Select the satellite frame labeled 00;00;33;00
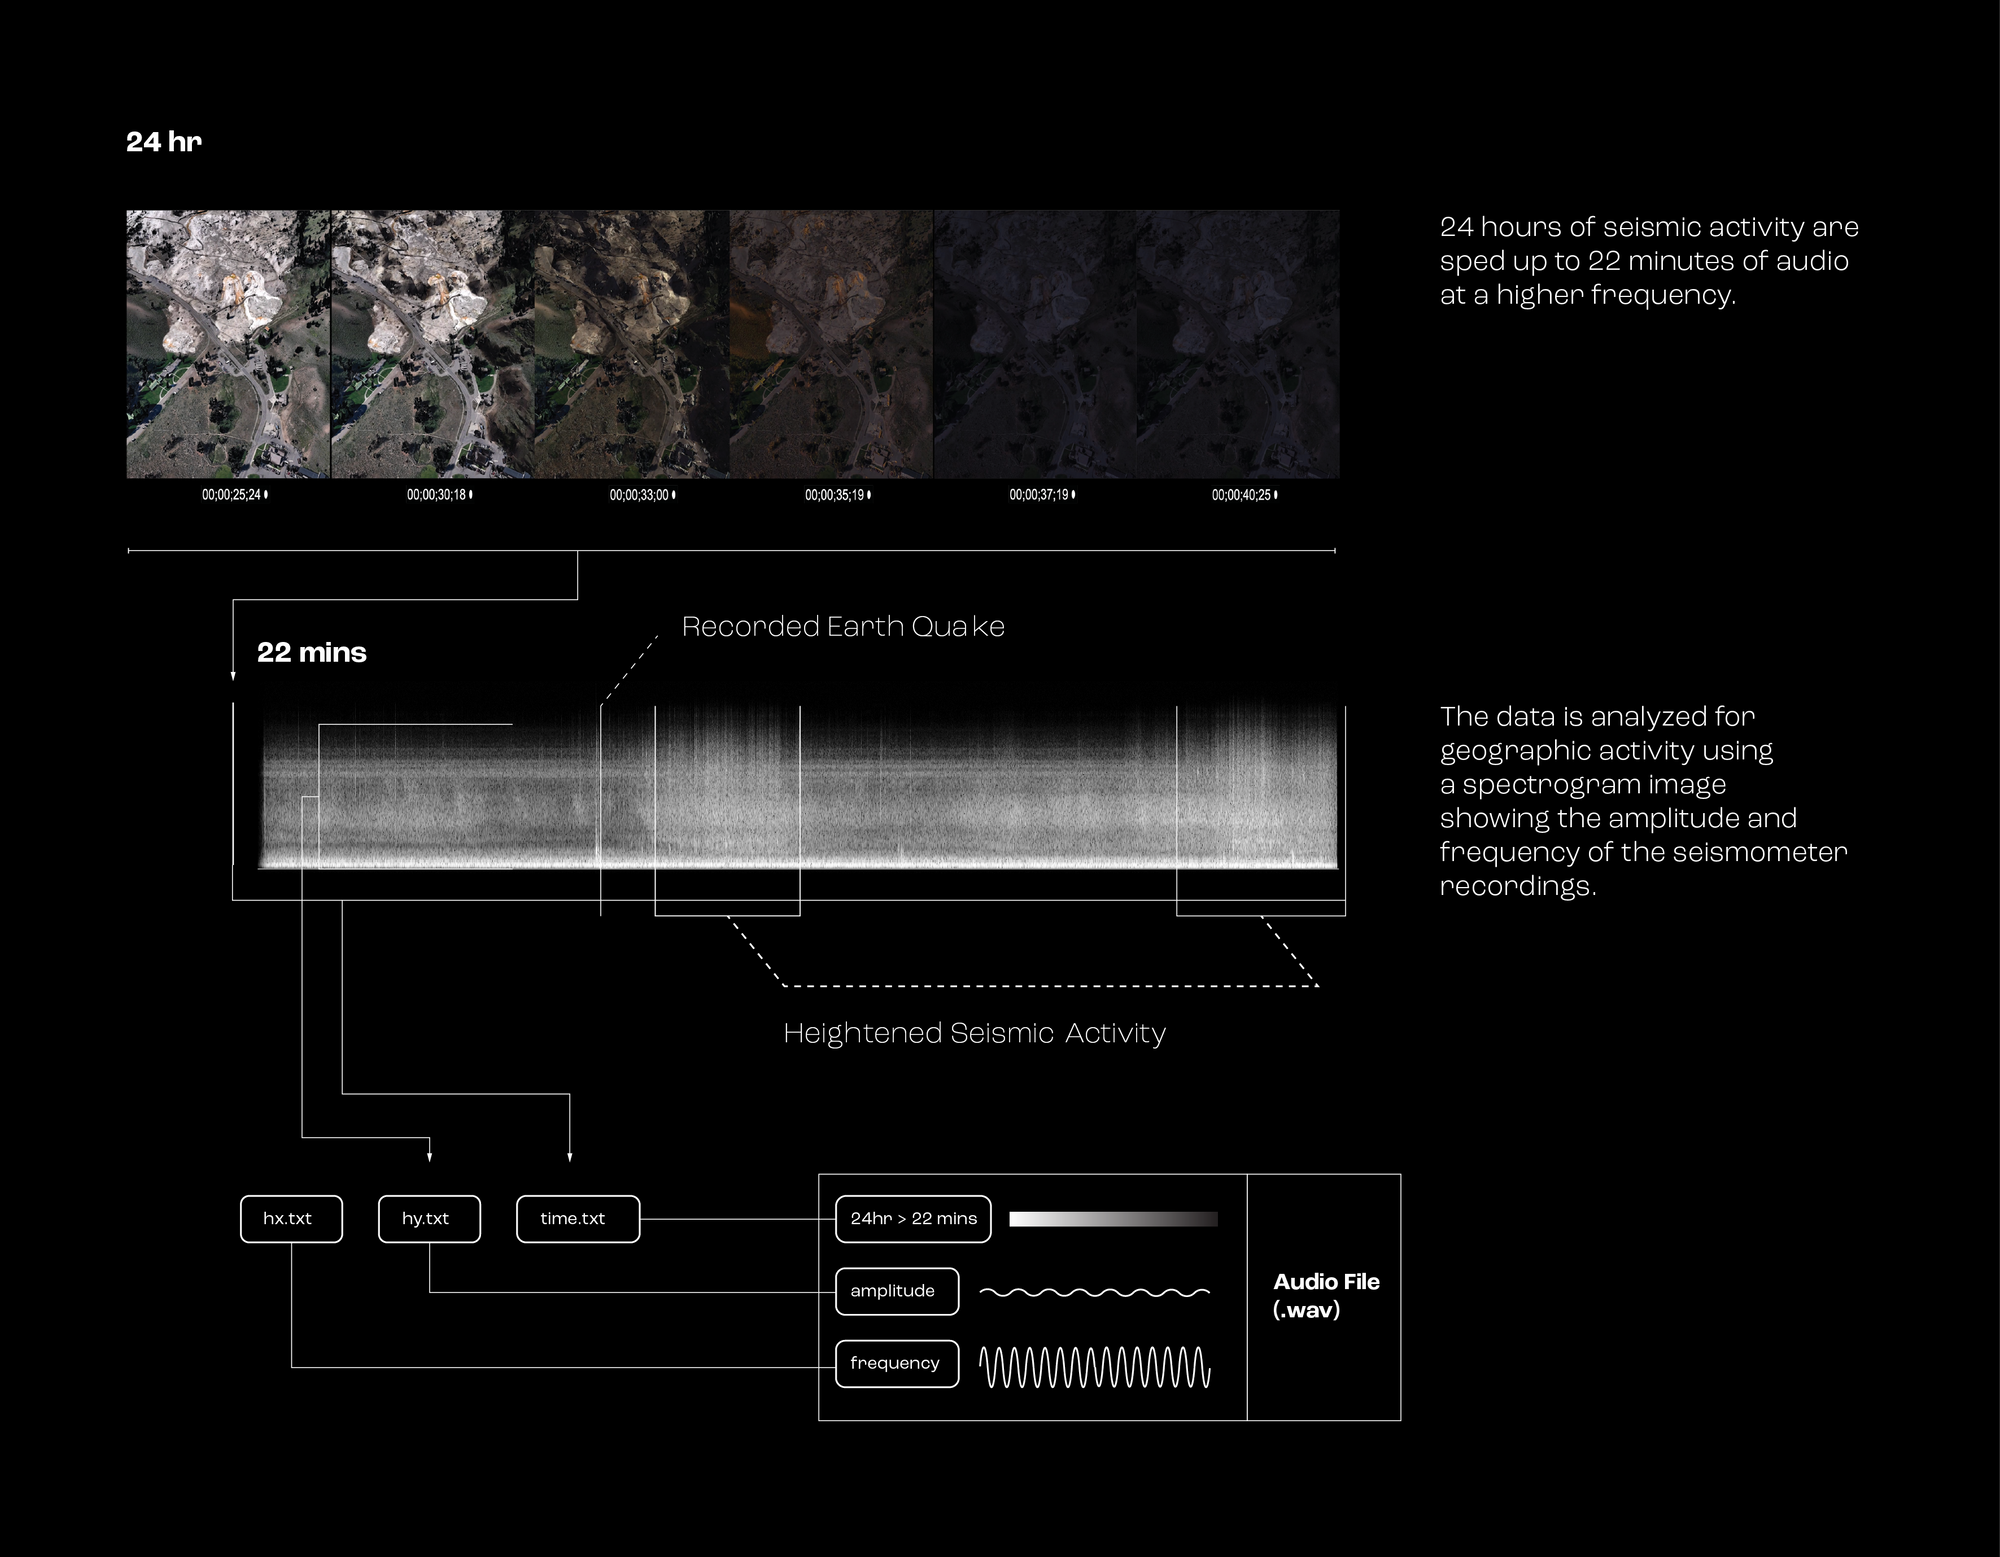Viewport: 2000px width, 1557px height. (x=632, y=343)
